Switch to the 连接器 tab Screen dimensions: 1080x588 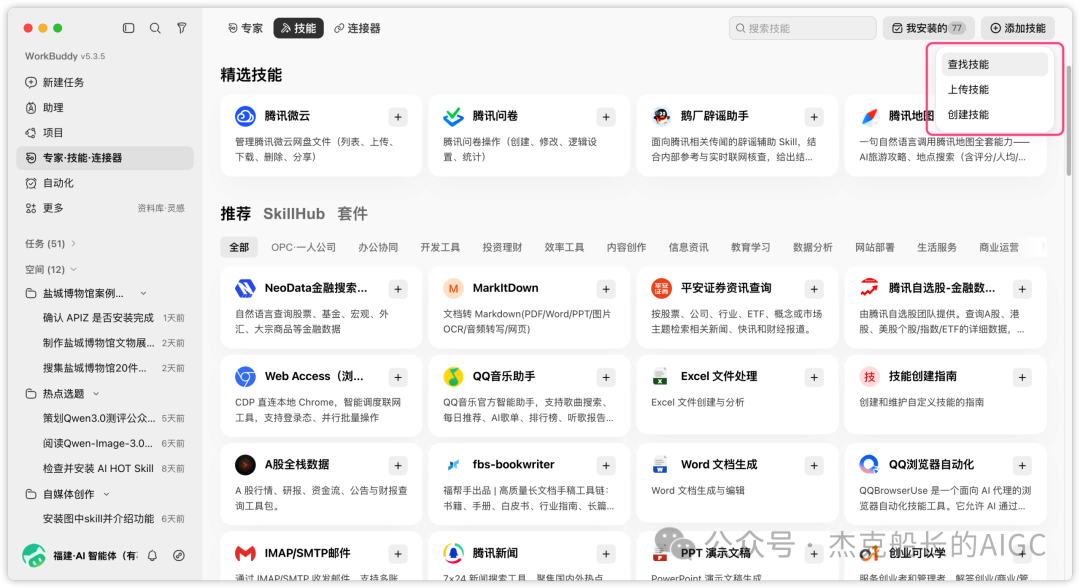coord(357,28)
